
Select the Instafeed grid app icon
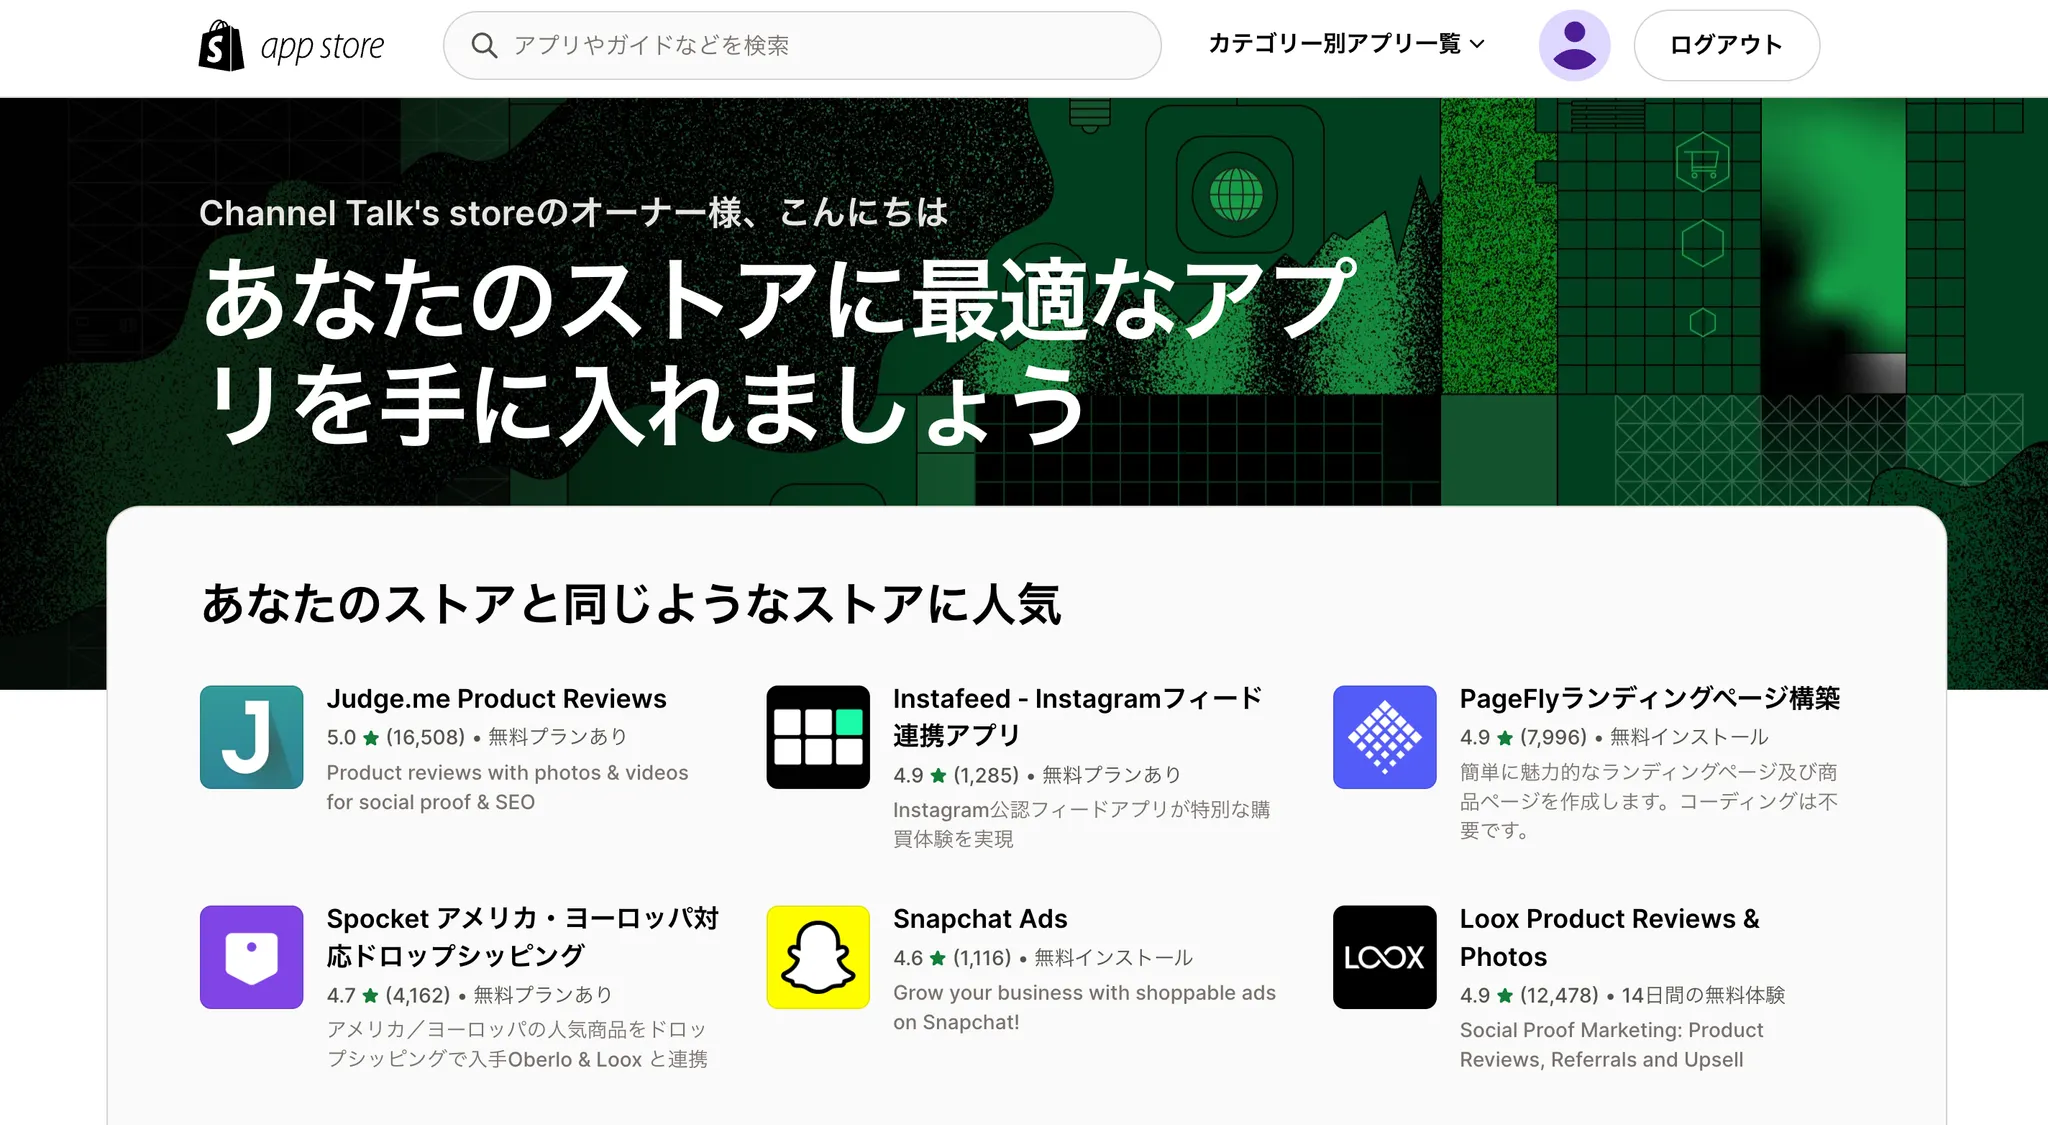coord(818,737)
